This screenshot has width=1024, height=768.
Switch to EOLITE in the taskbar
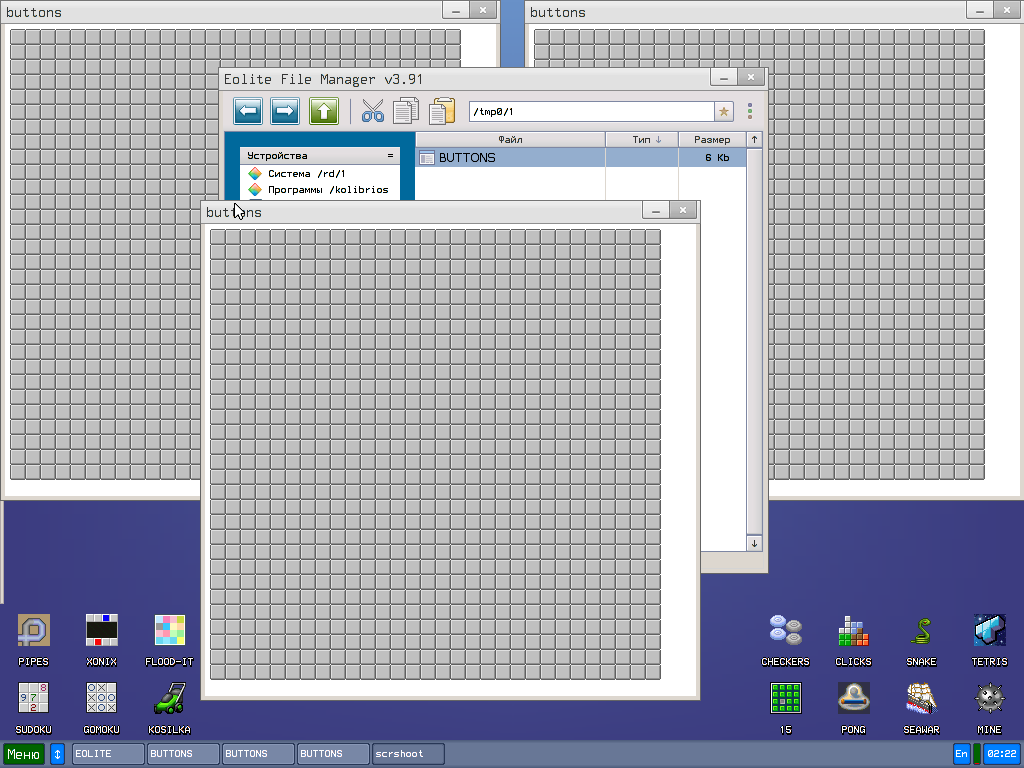click(108, 754)
